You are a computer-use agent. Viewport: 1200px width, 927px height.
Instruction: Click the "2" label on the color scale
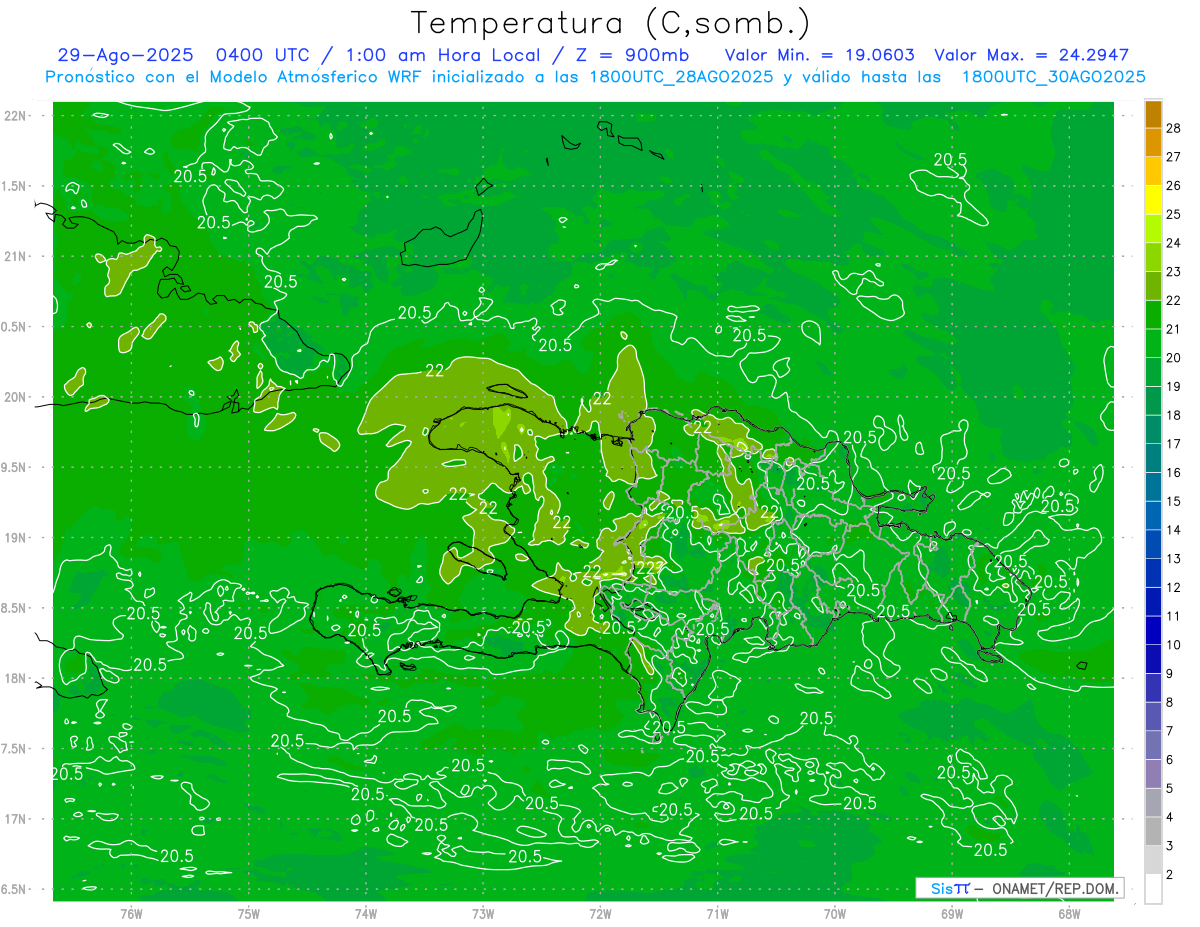click(1170, 874)
